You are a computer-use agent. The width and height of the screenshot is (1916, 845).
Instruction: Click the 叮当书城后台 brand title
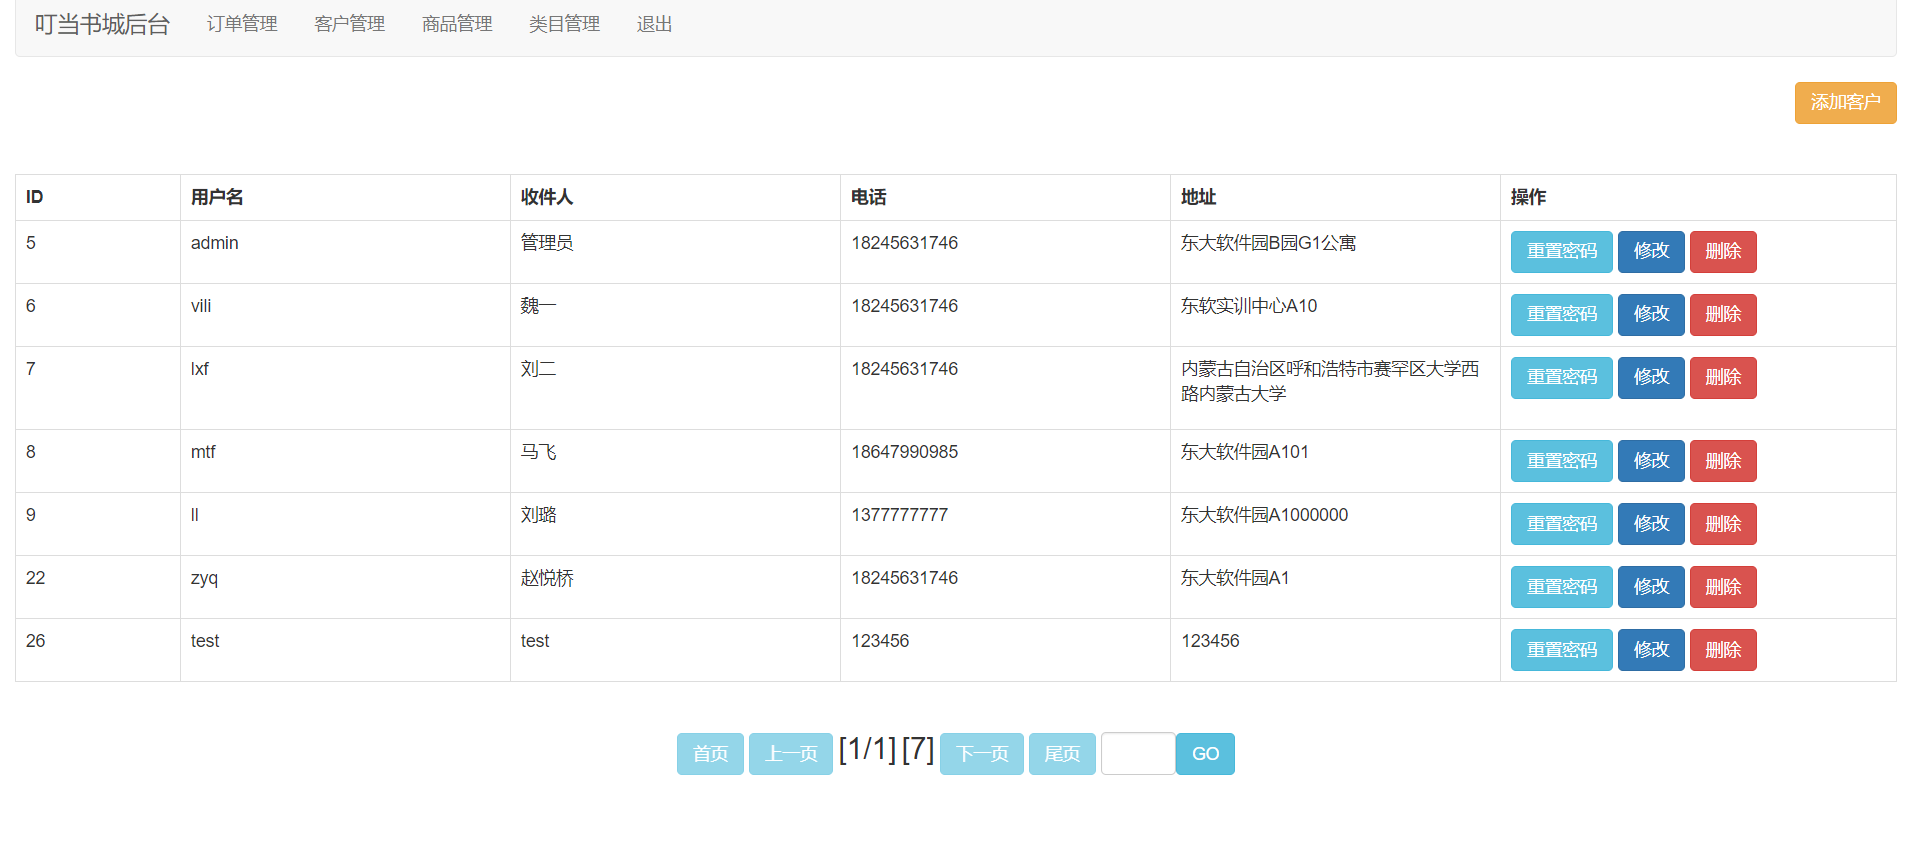[102, 24]
